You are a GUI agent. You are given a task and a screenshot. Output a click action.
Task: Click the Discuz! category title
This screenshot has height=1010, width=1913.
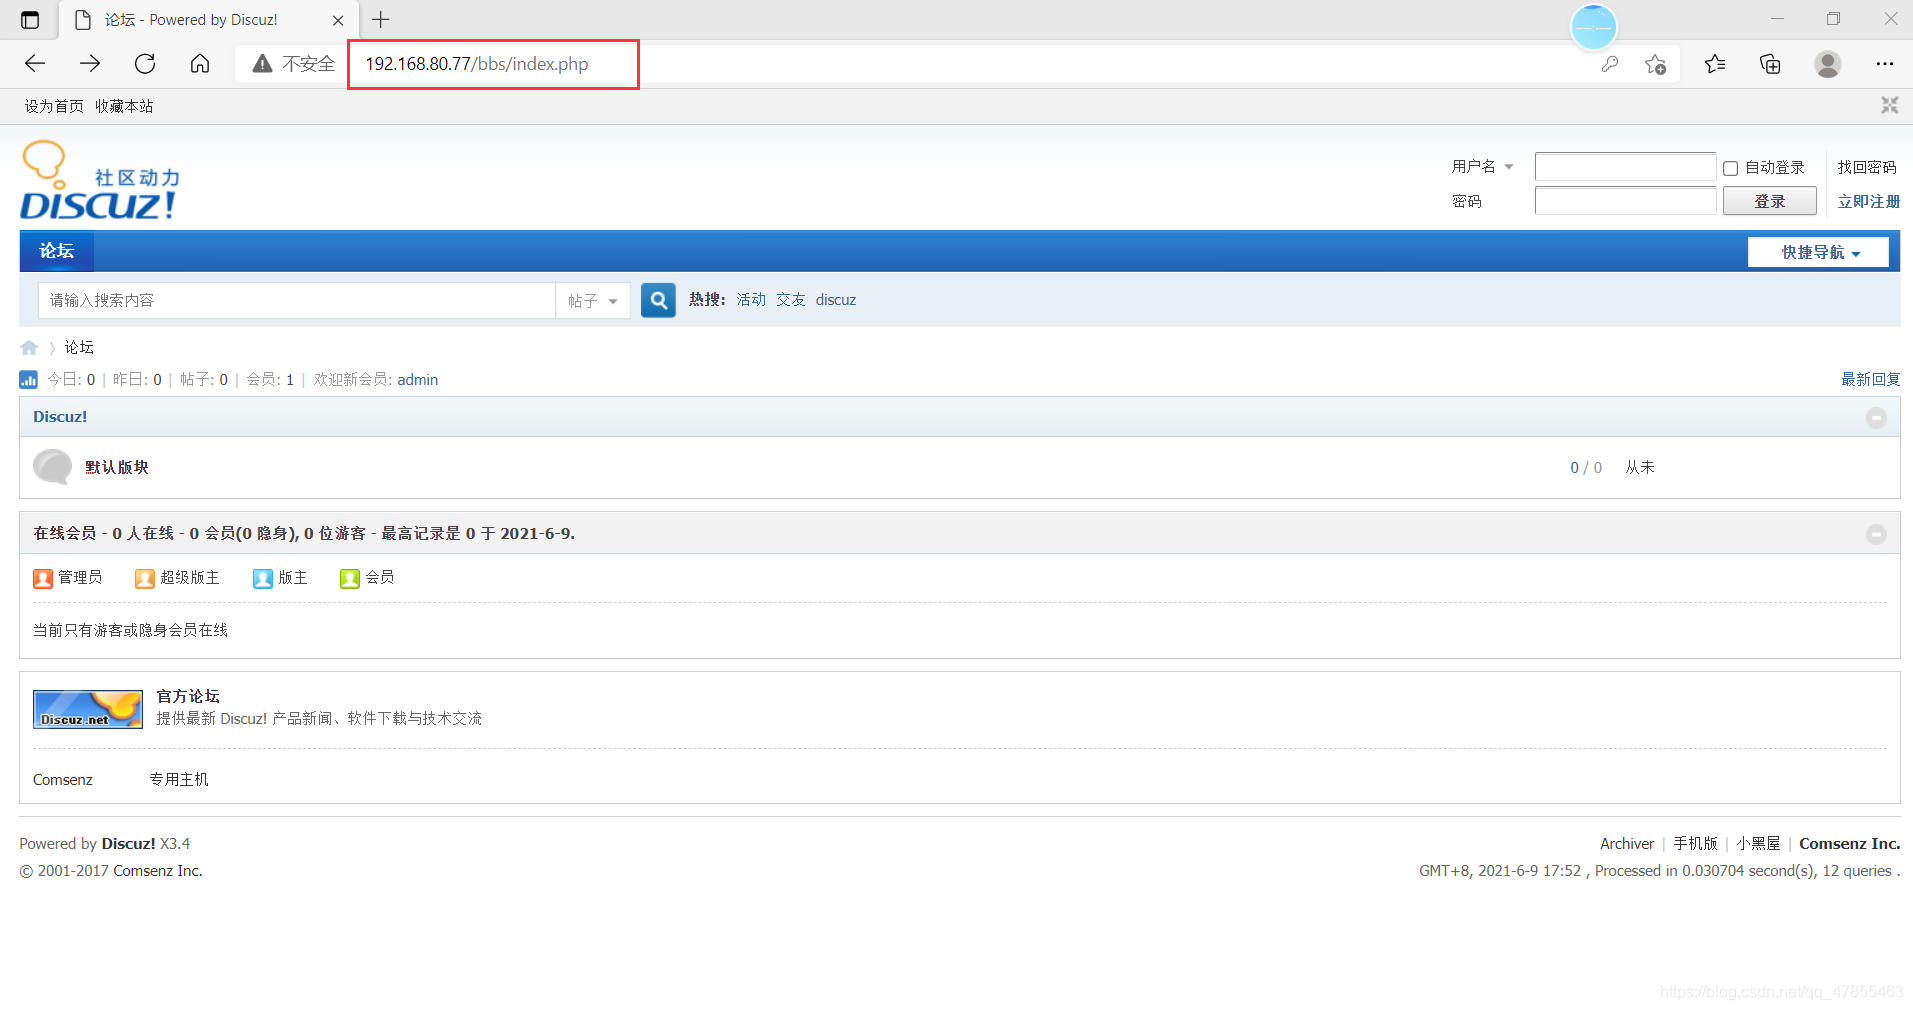(60, 417)
